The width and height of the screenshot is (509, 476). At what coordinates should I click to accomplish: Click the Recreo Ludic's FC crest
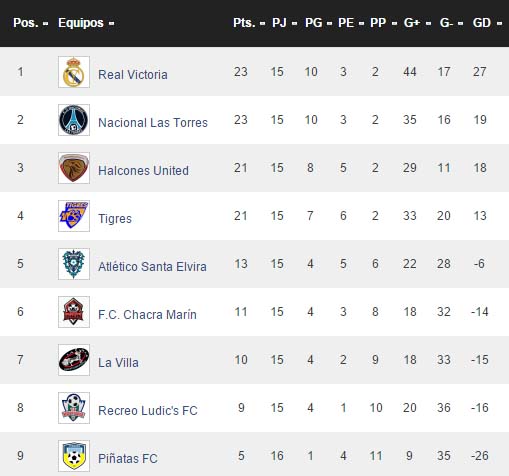[x=74, y=408]
